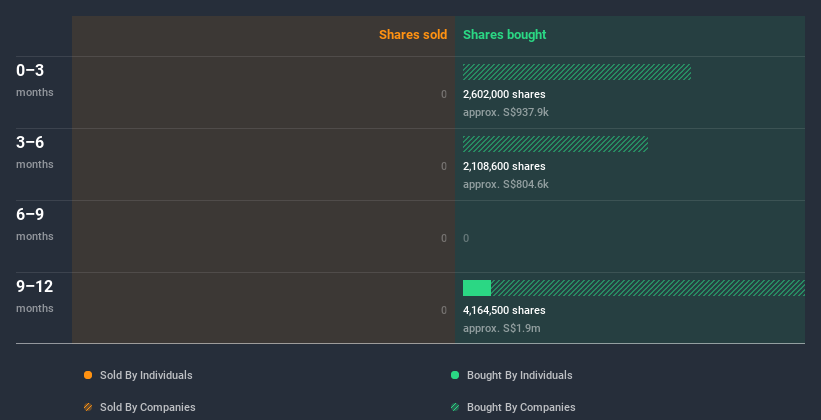Click the 3–6 months row label

(35, 151)
